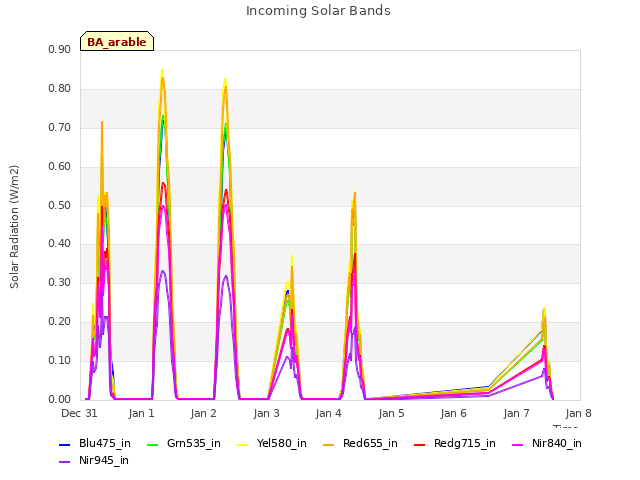Click the Jan 7 yellow peak near 0.23

(x=544, y=309)
